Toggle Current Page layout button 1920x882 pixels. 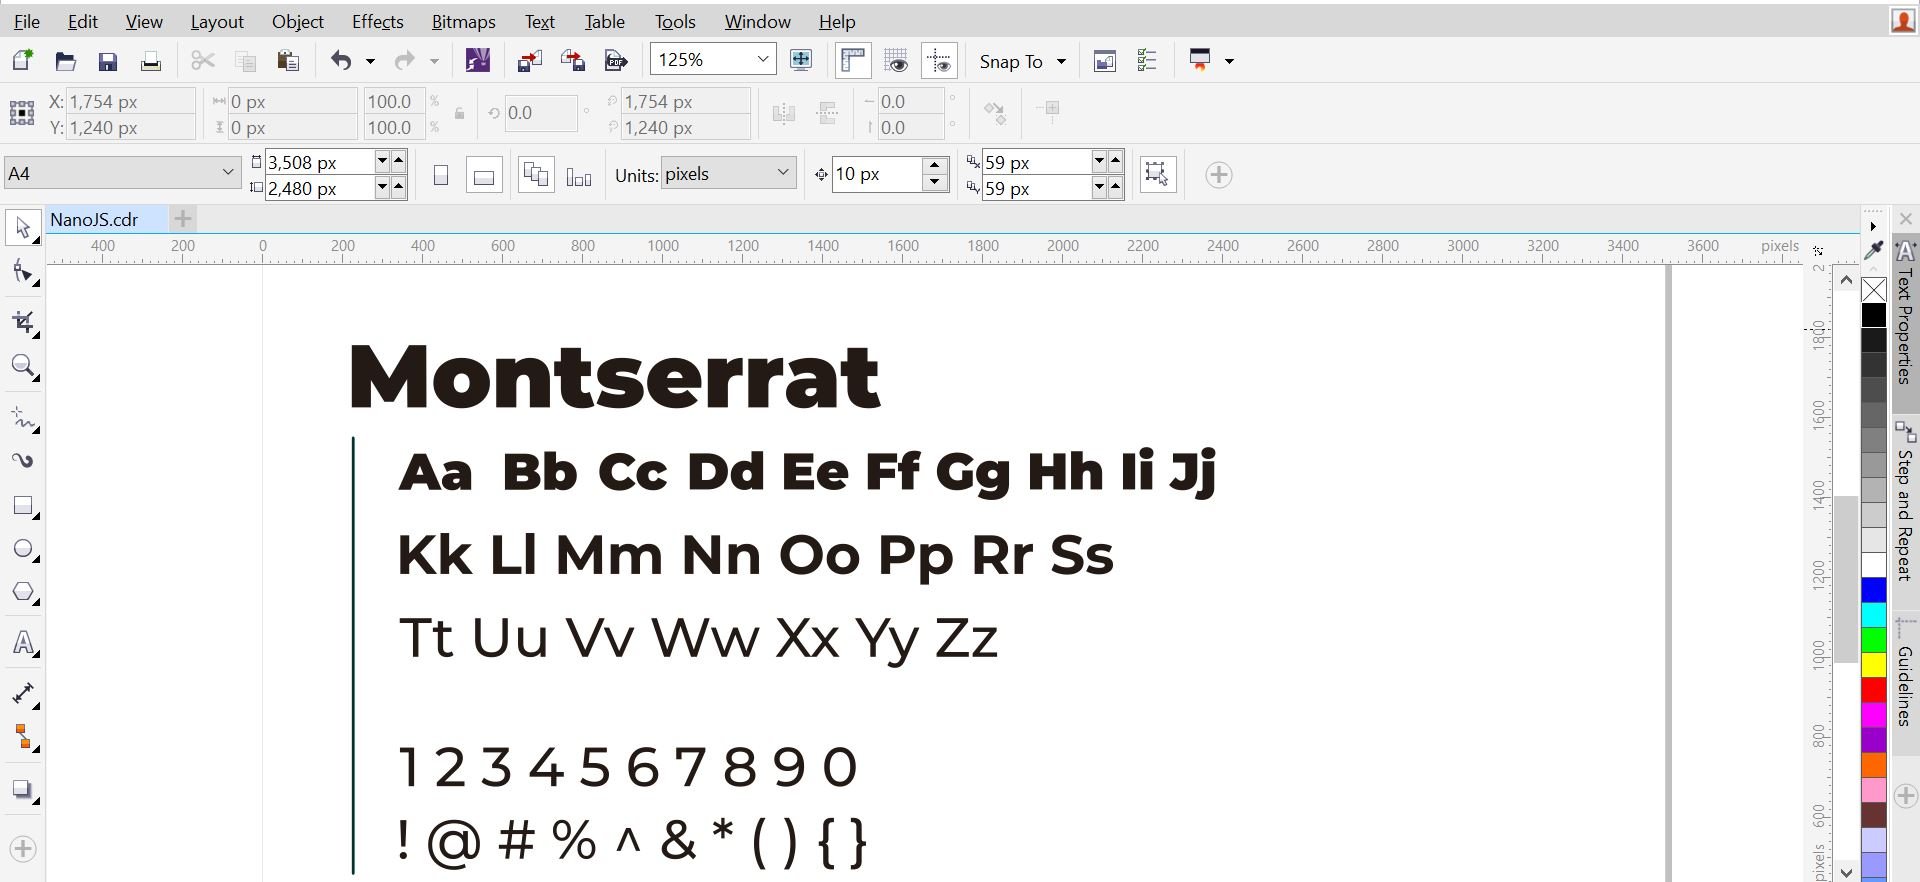click(x=579, y=175)
